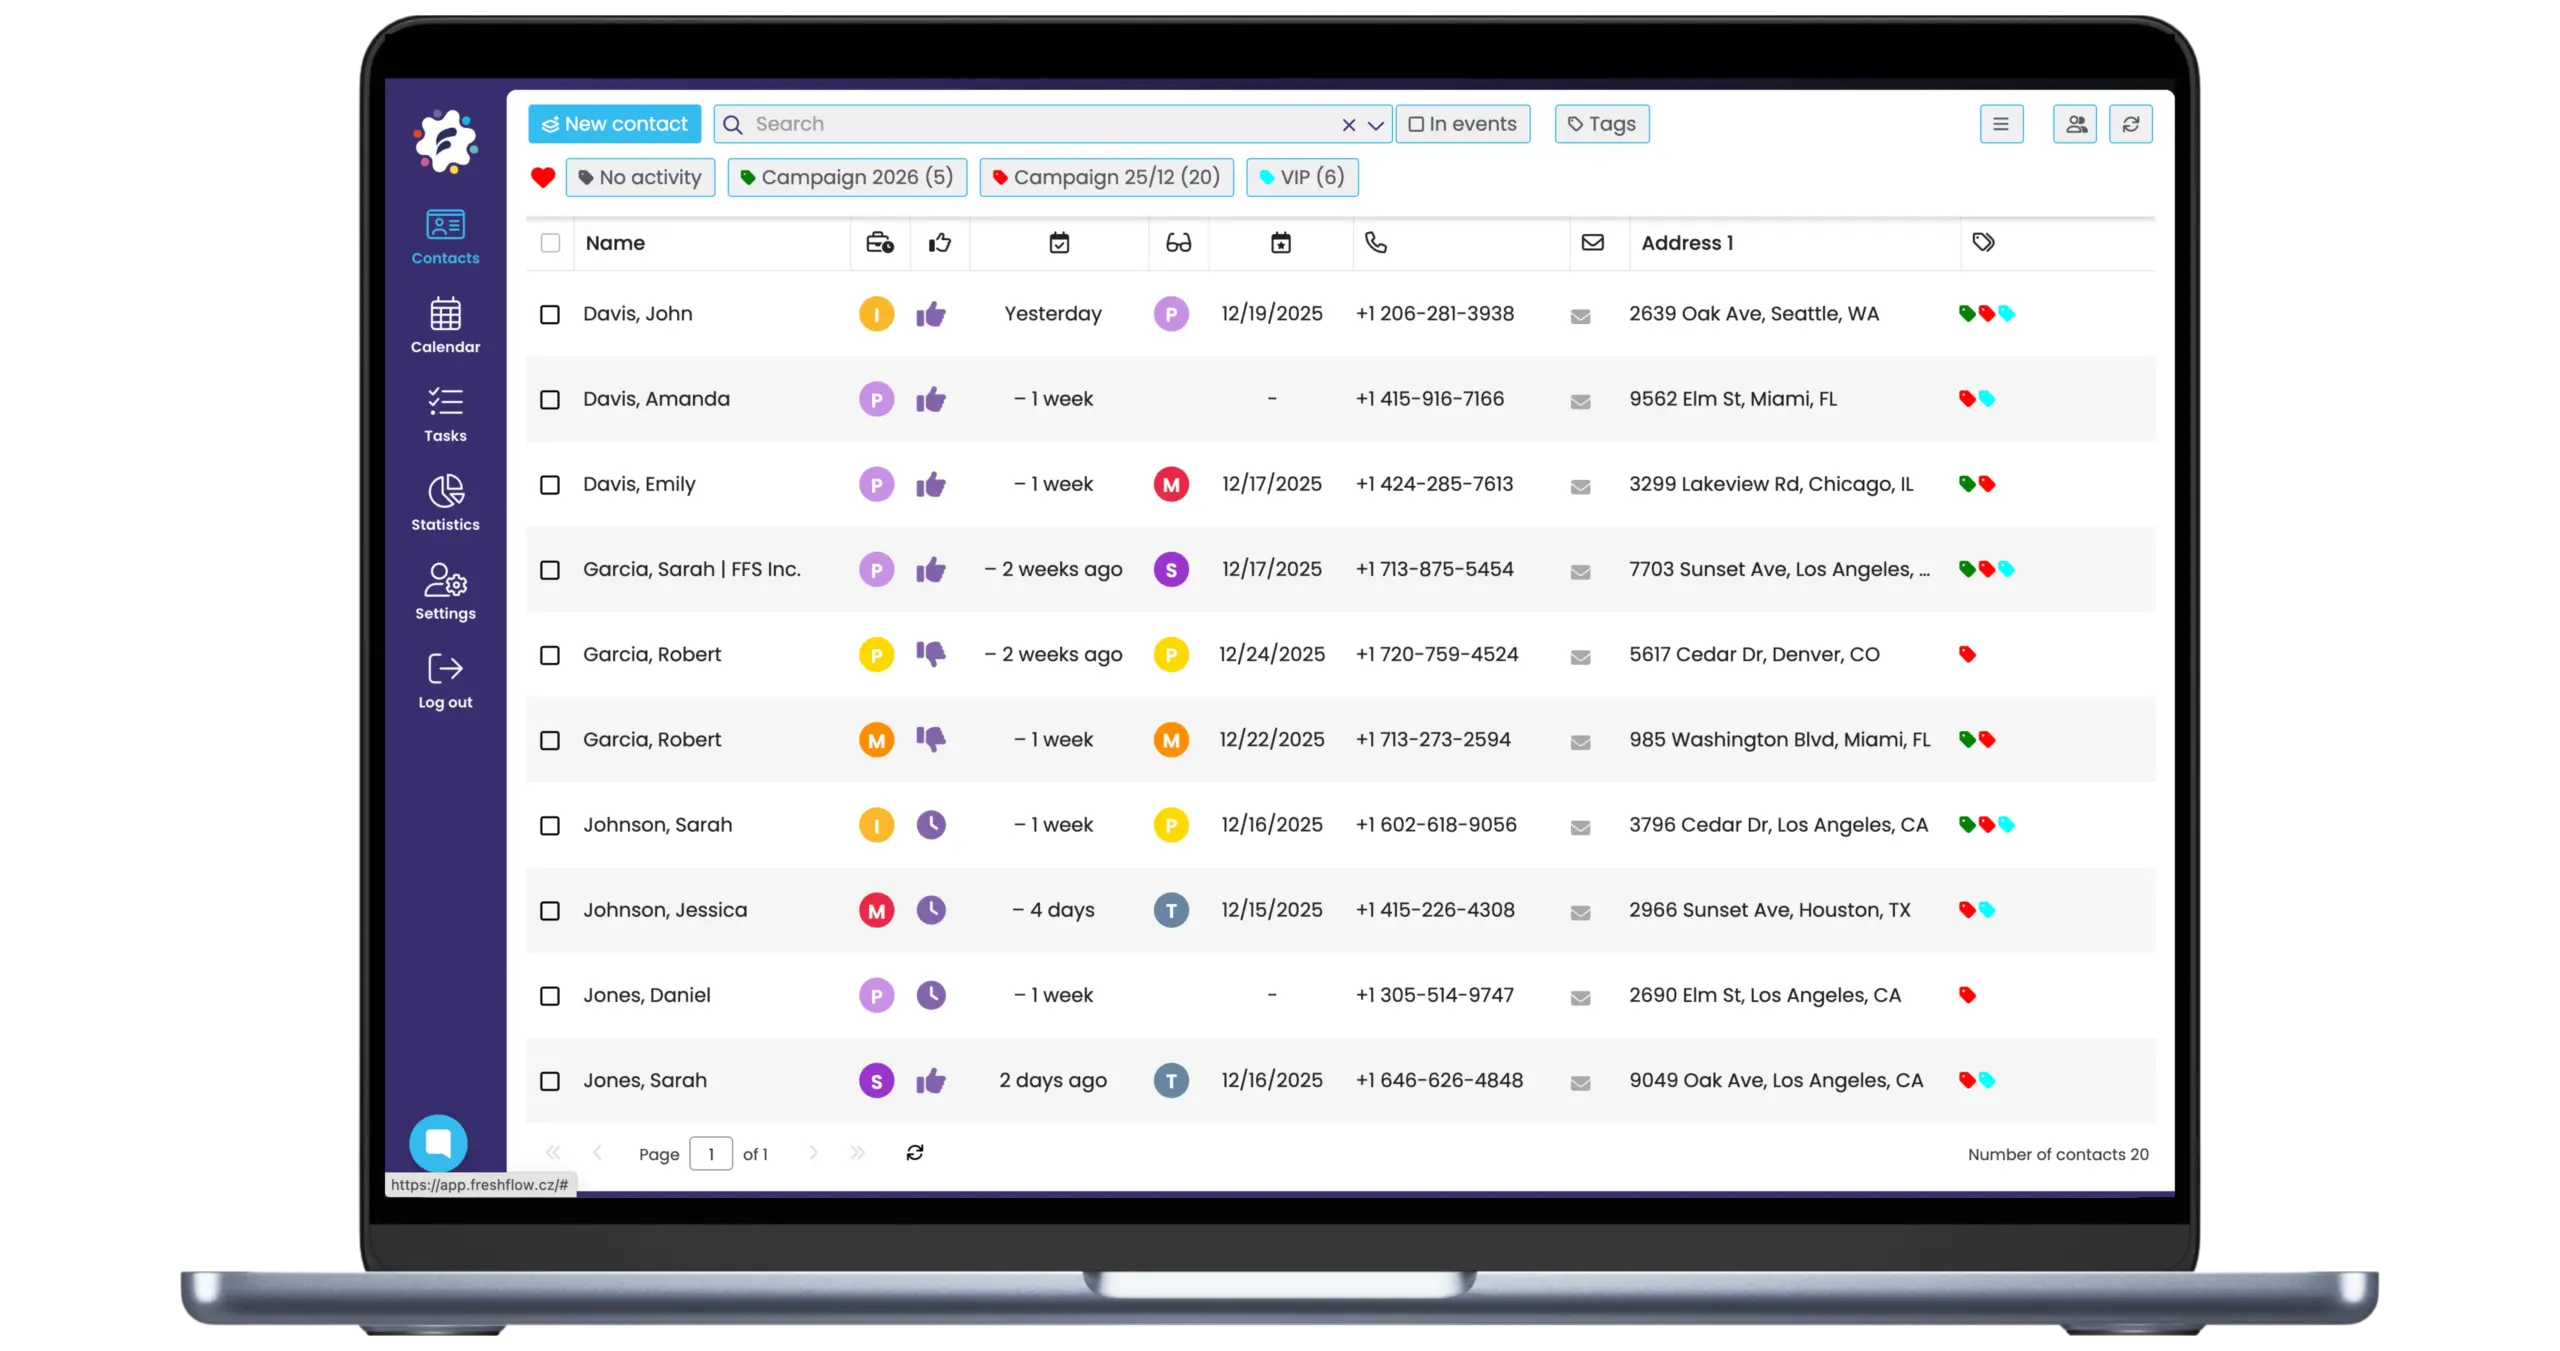Filter by Campaign 2026 (5) tag
This screenshot has width=2560, height=1351.
point(847,177)
